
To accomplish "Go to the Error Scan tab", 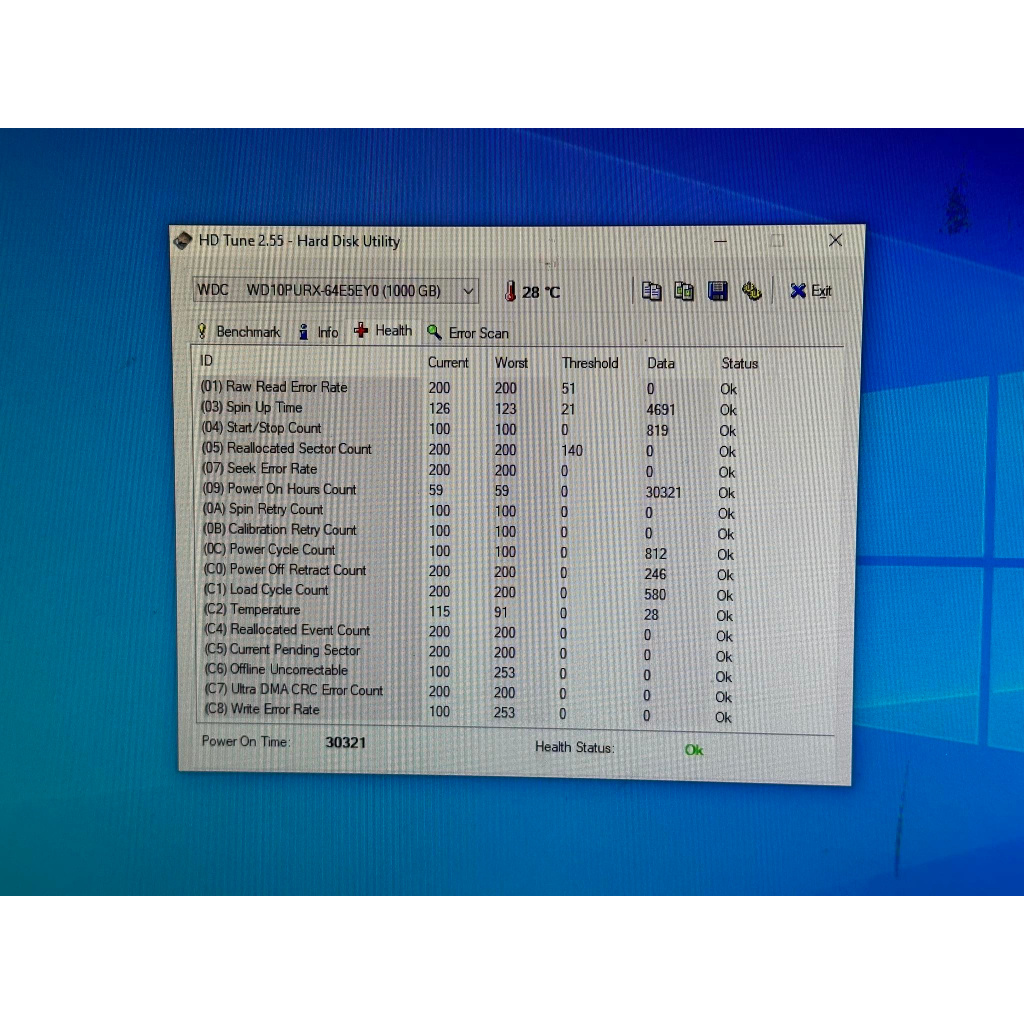I will pyautogui.click(x=468, y=333).
